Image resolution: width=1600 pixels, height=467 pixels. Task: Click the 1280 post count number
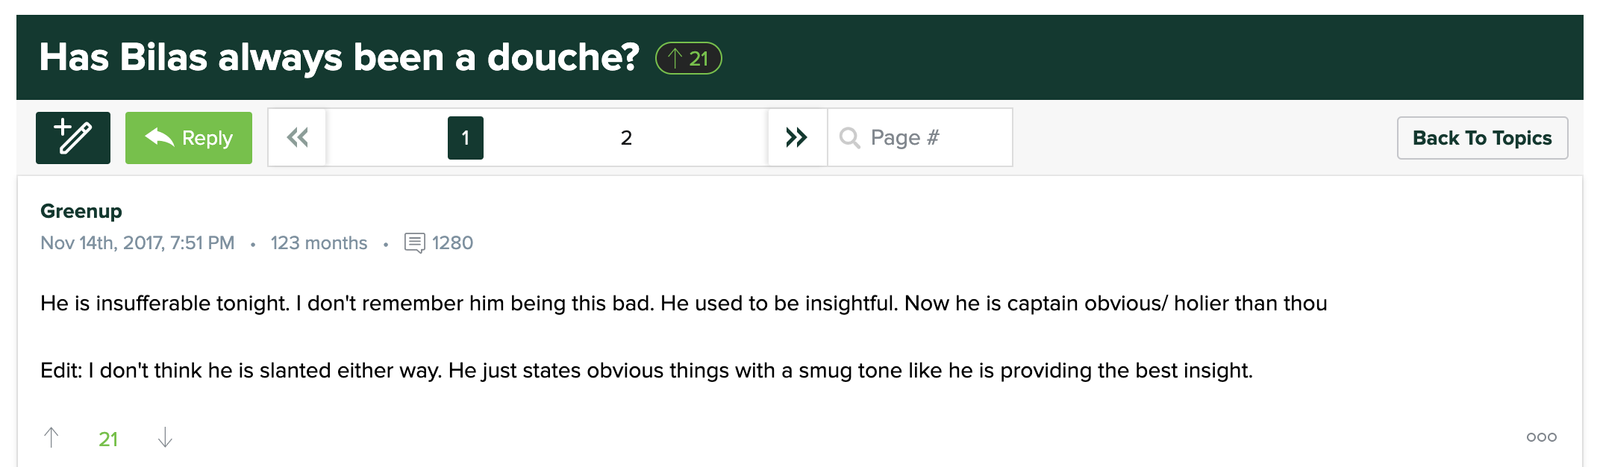(452, 243)
